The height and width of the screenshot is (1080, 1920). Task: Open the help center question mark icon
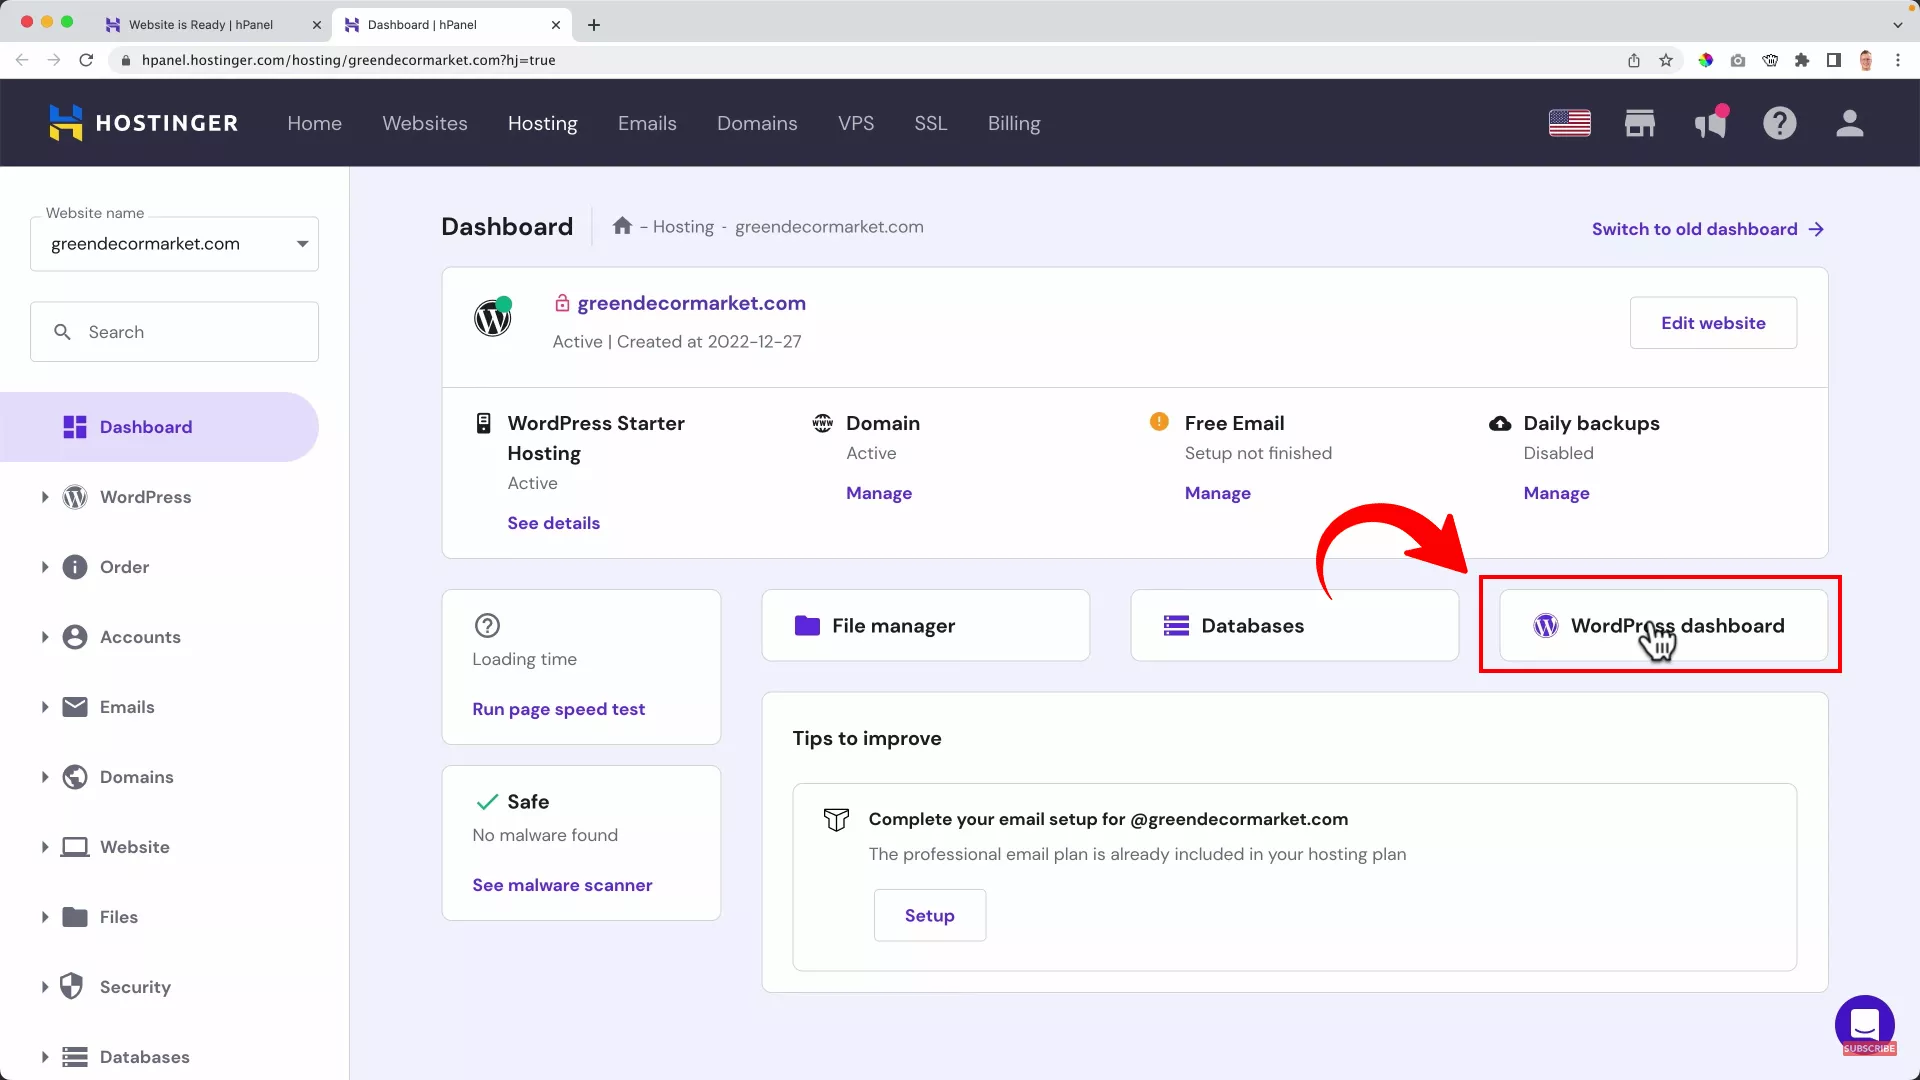pos(1780,122)
